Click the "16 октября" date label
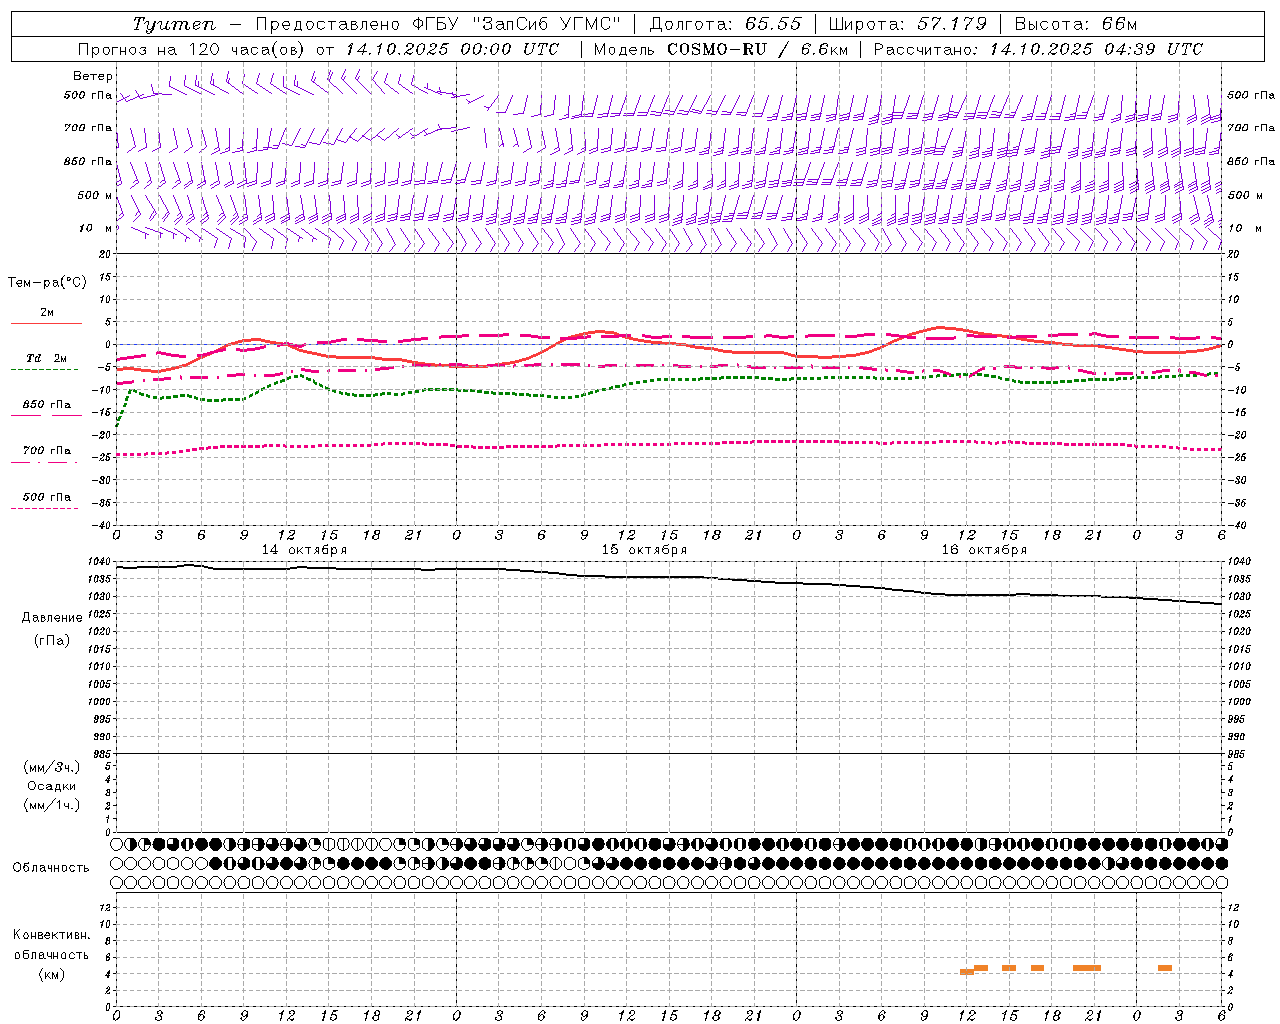Screen dimensions: 1280x1024 [984, 550]
